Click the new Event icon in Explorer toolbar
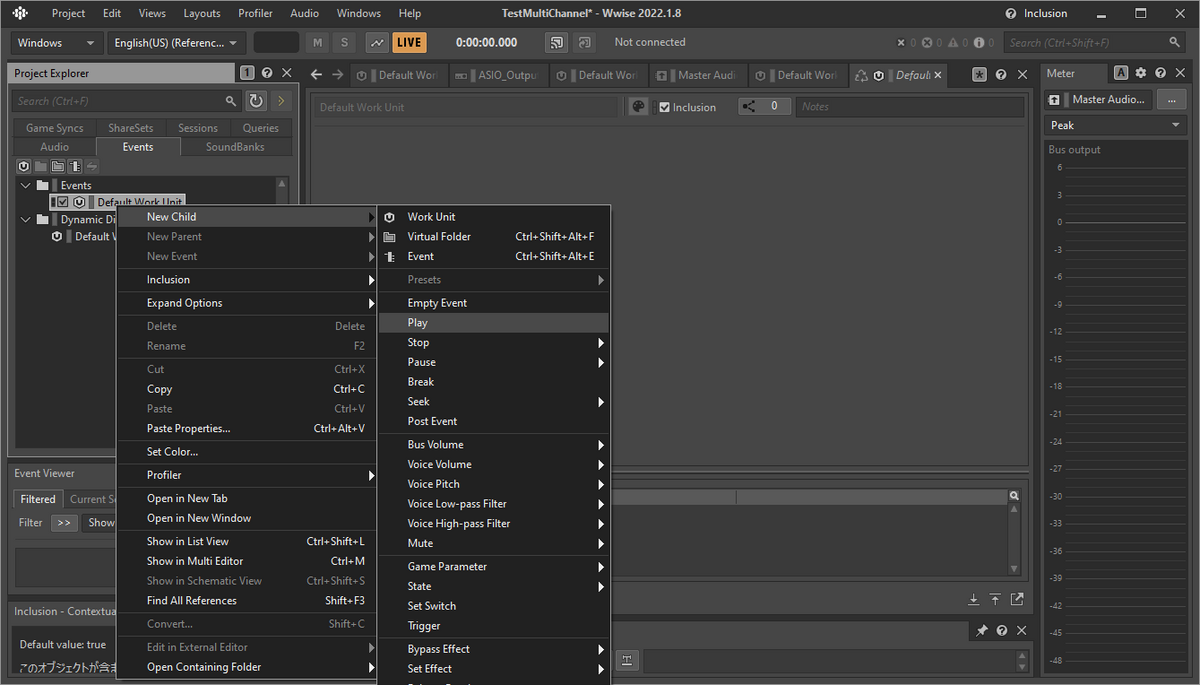Viewport: 1200px width, 685px height. [x=75, y=166]
